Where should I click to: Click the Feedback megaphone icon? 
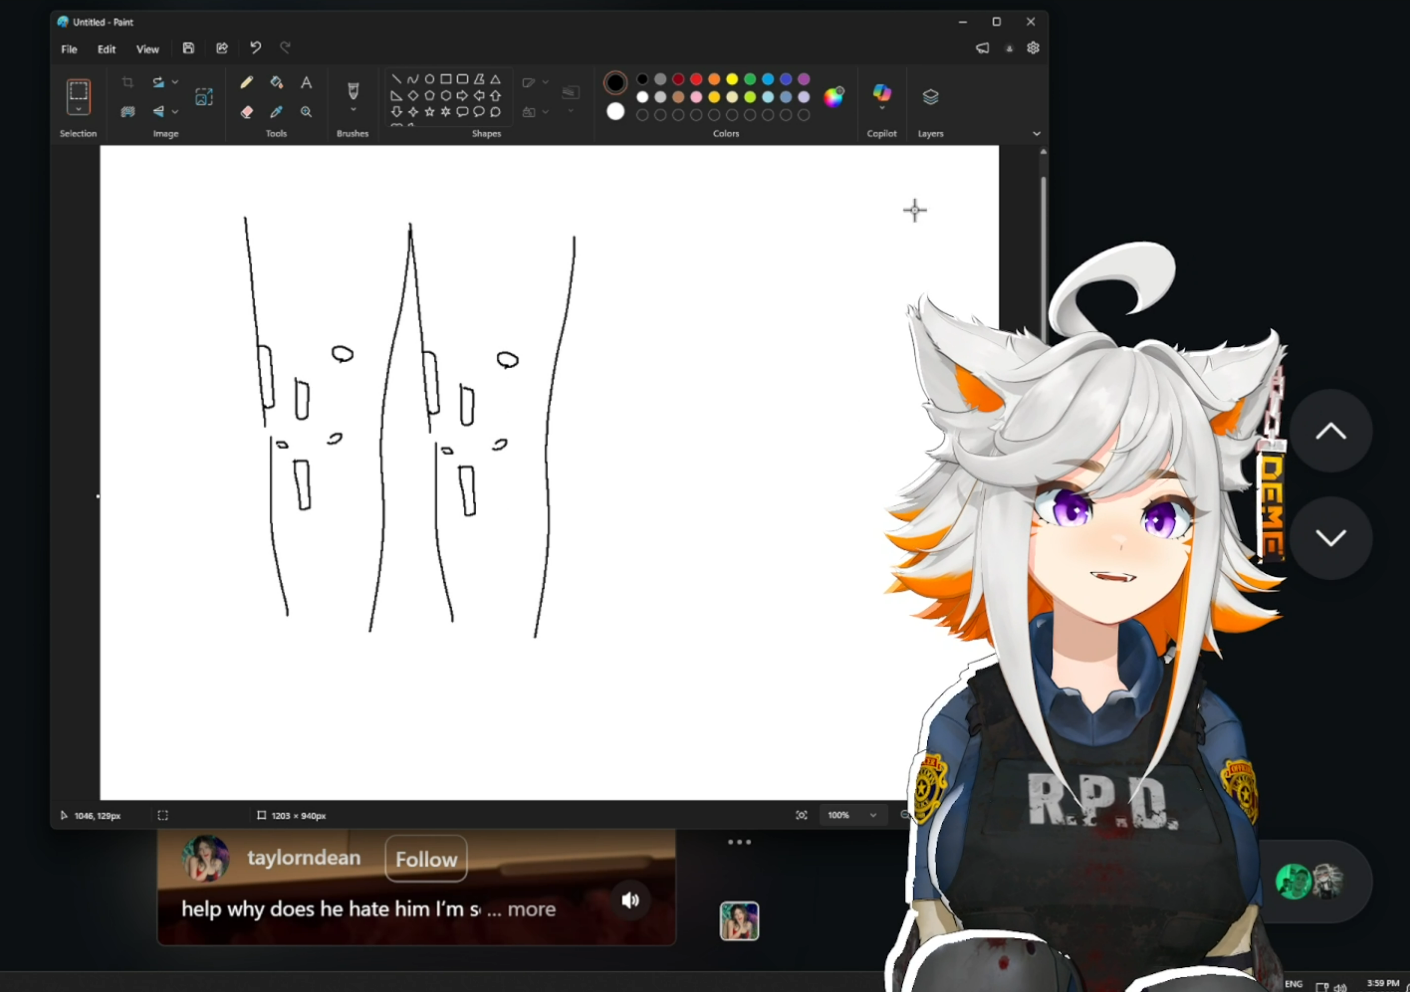(x=983, y=48)
